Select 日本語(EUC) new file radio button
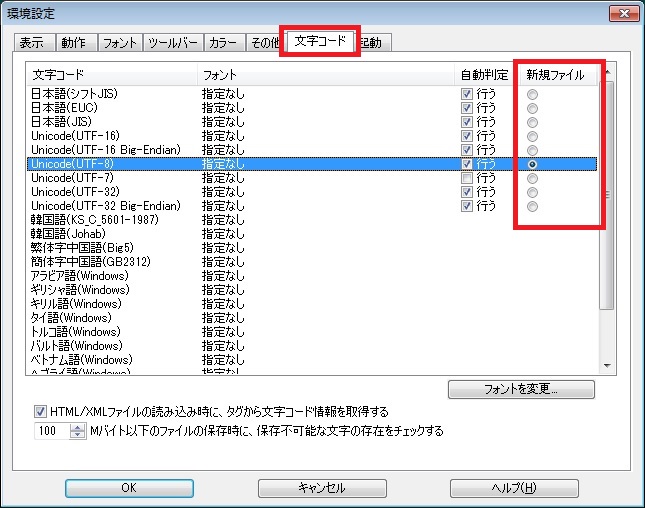This screenshot has height=508, width=645. pos(533,108)
